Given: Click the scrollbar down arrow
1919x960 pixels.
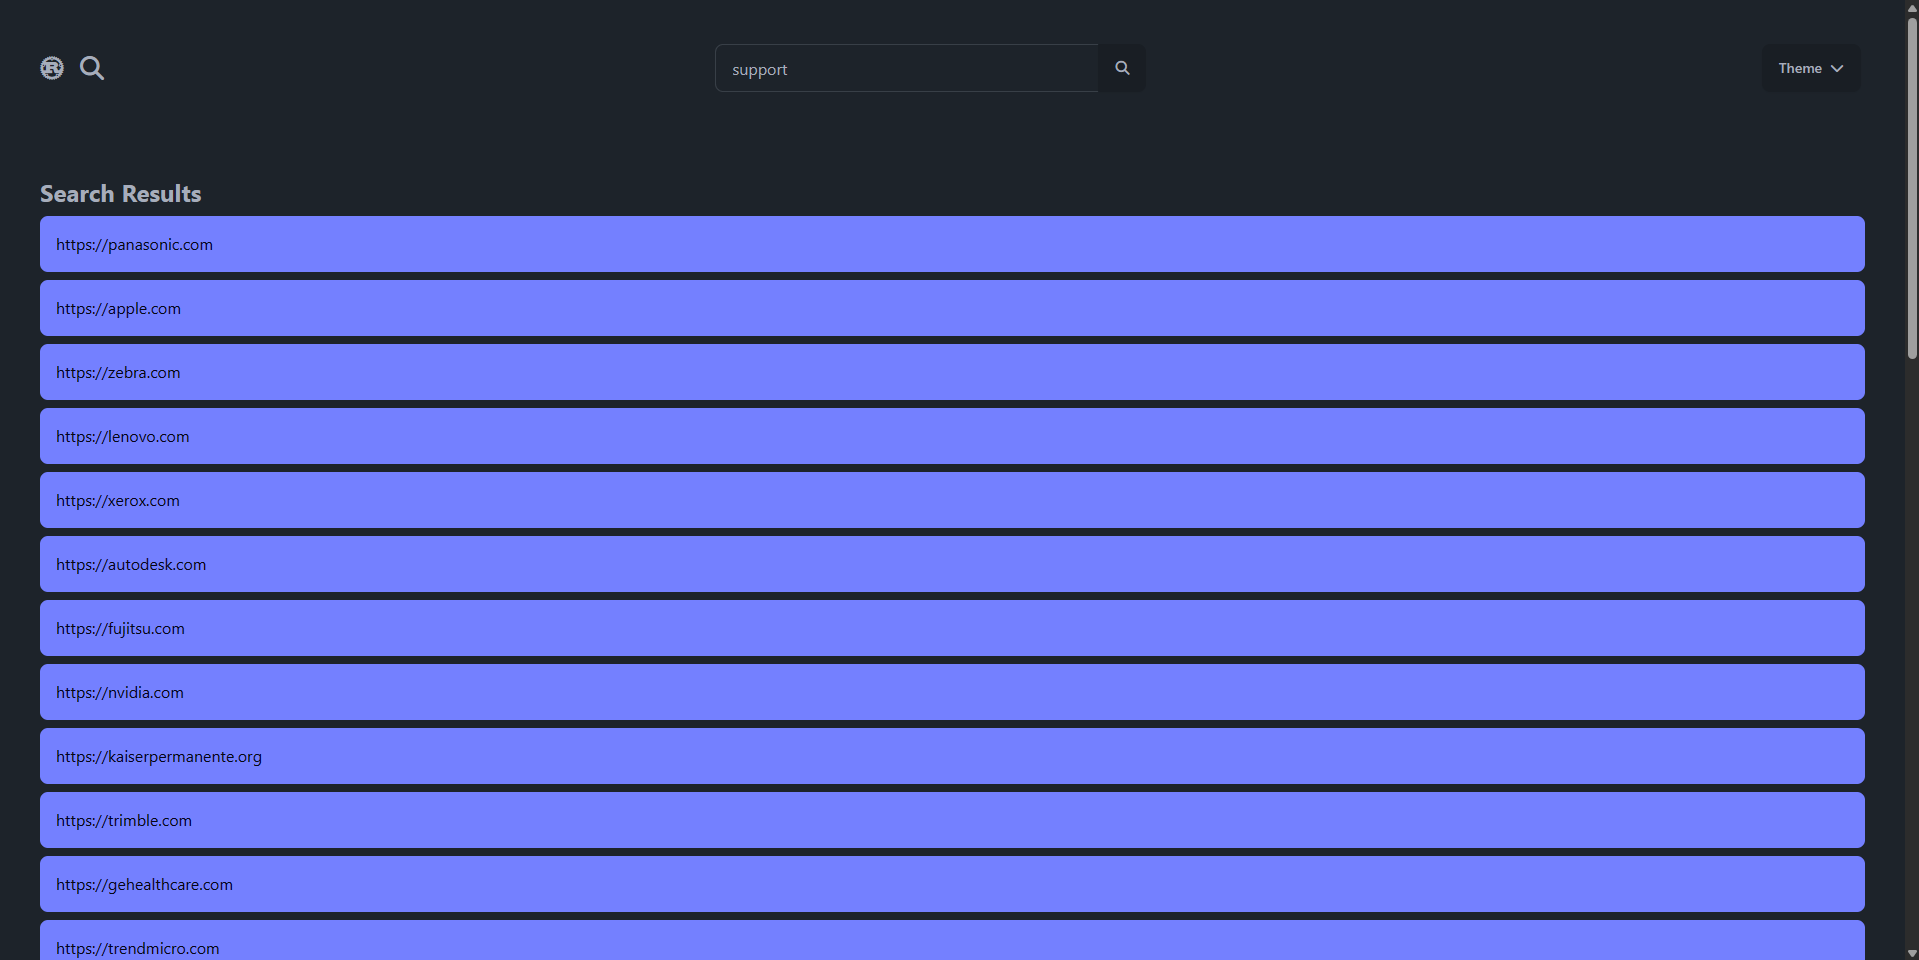Looking at the screenshot, I should [1912, 953].
